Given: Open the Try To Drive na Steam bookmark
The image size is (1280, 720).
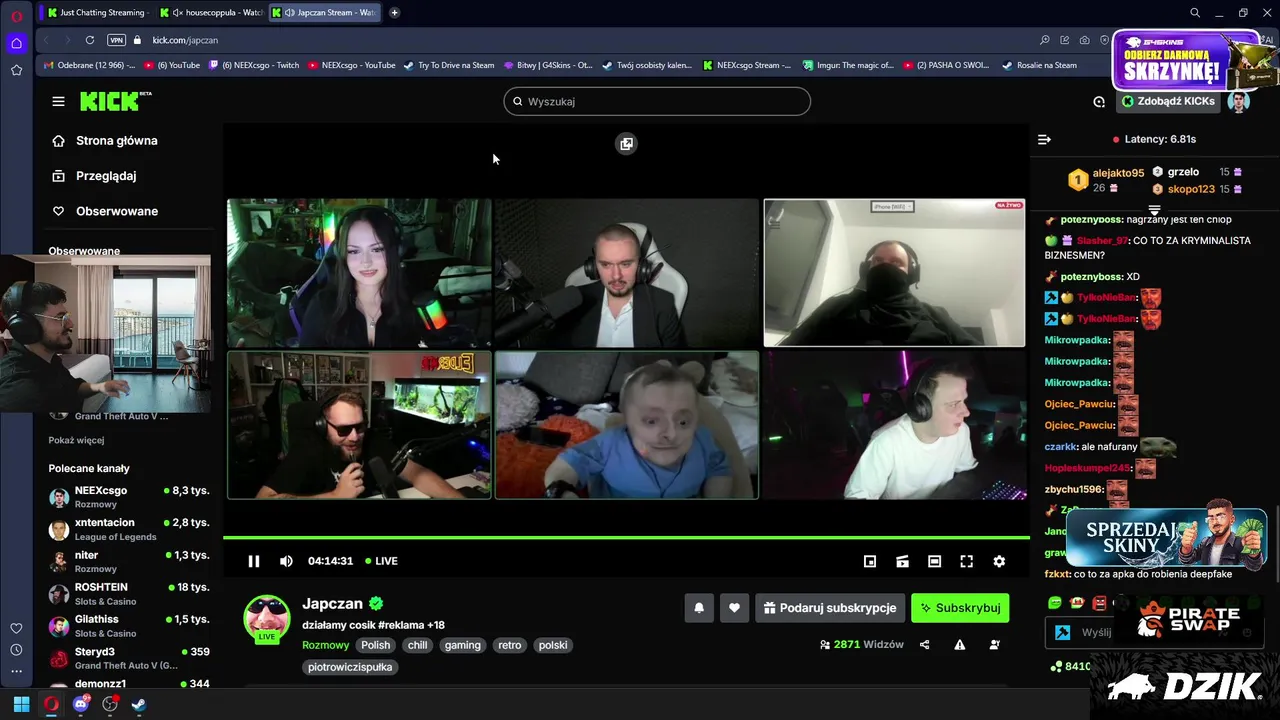Looking at the screenshot, I should pyautogui.click(x=449, y=65).
